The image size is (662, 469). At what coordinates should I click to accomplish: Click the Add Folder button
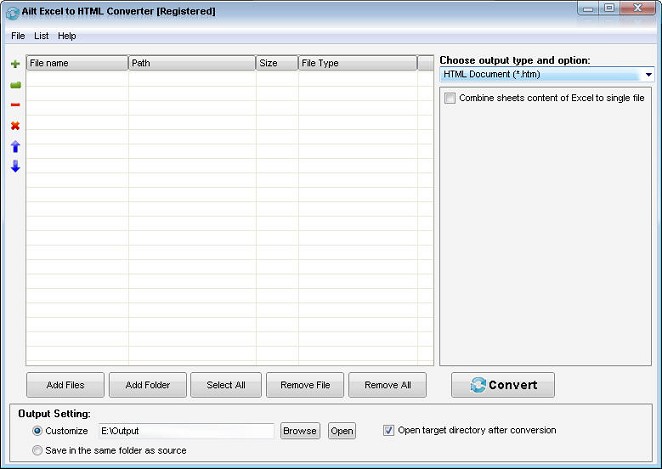click(x=147, y=385)
